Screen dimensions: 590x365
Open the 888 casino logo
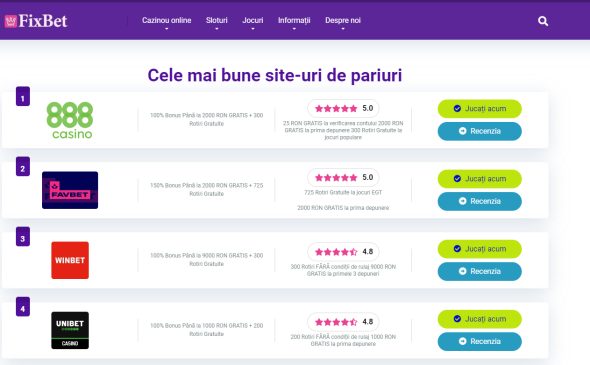[x=70, y=120]
